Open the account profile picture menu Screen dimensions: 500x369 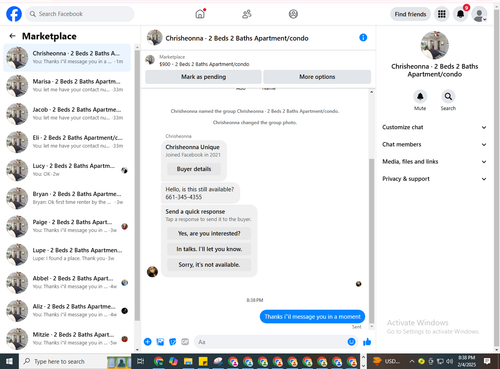point(479,14)
